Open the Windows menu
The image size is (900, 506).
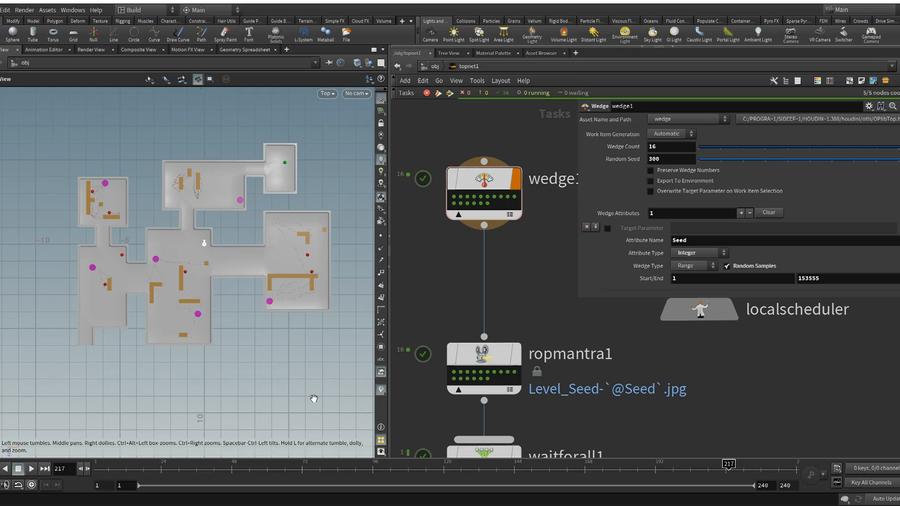coord(72,10)
